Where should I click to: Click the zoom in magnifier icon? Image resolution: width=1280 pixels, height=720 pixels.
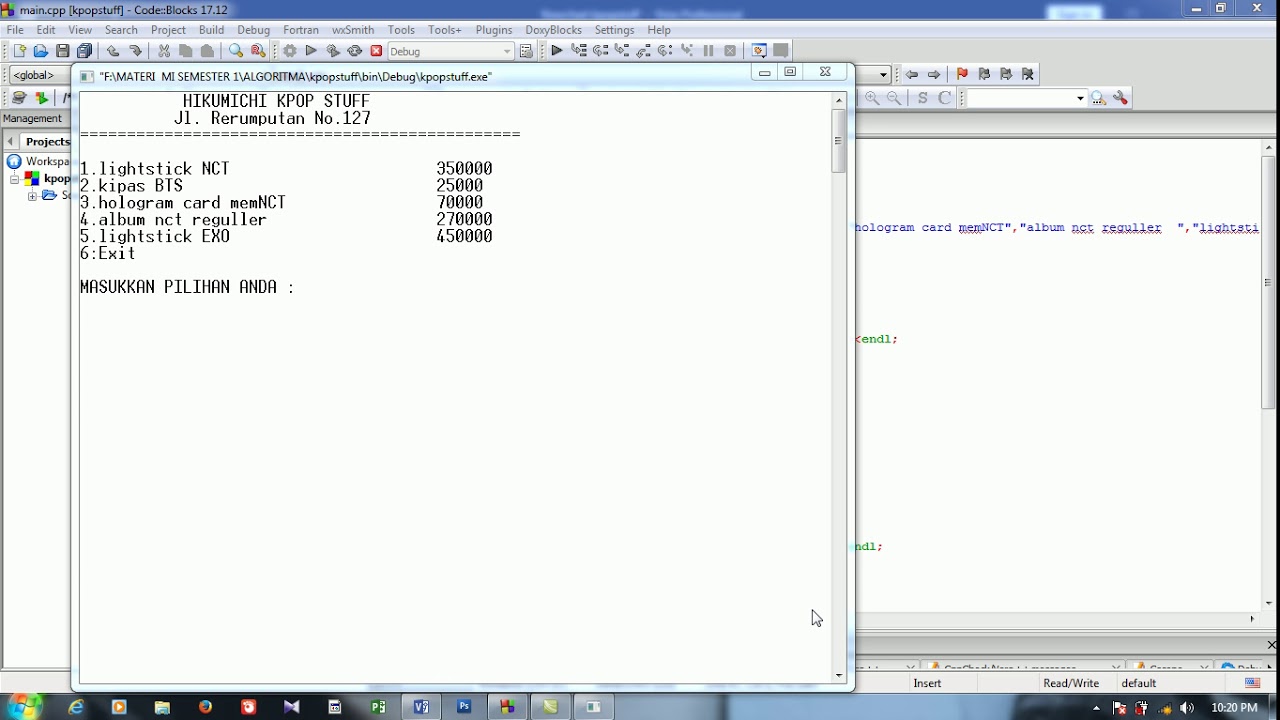pos(872,98)
